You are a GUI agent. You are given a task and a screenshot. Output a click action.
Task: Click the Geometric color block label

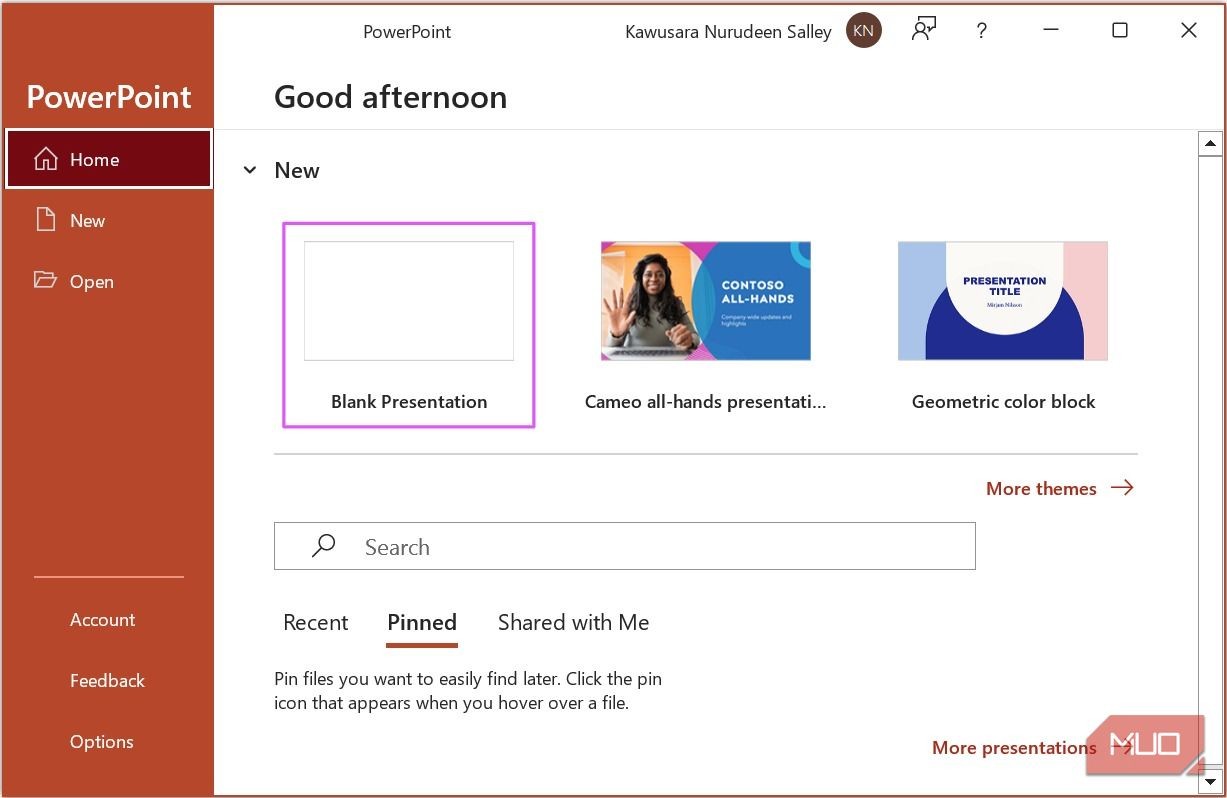click(x=1003, y=402)
